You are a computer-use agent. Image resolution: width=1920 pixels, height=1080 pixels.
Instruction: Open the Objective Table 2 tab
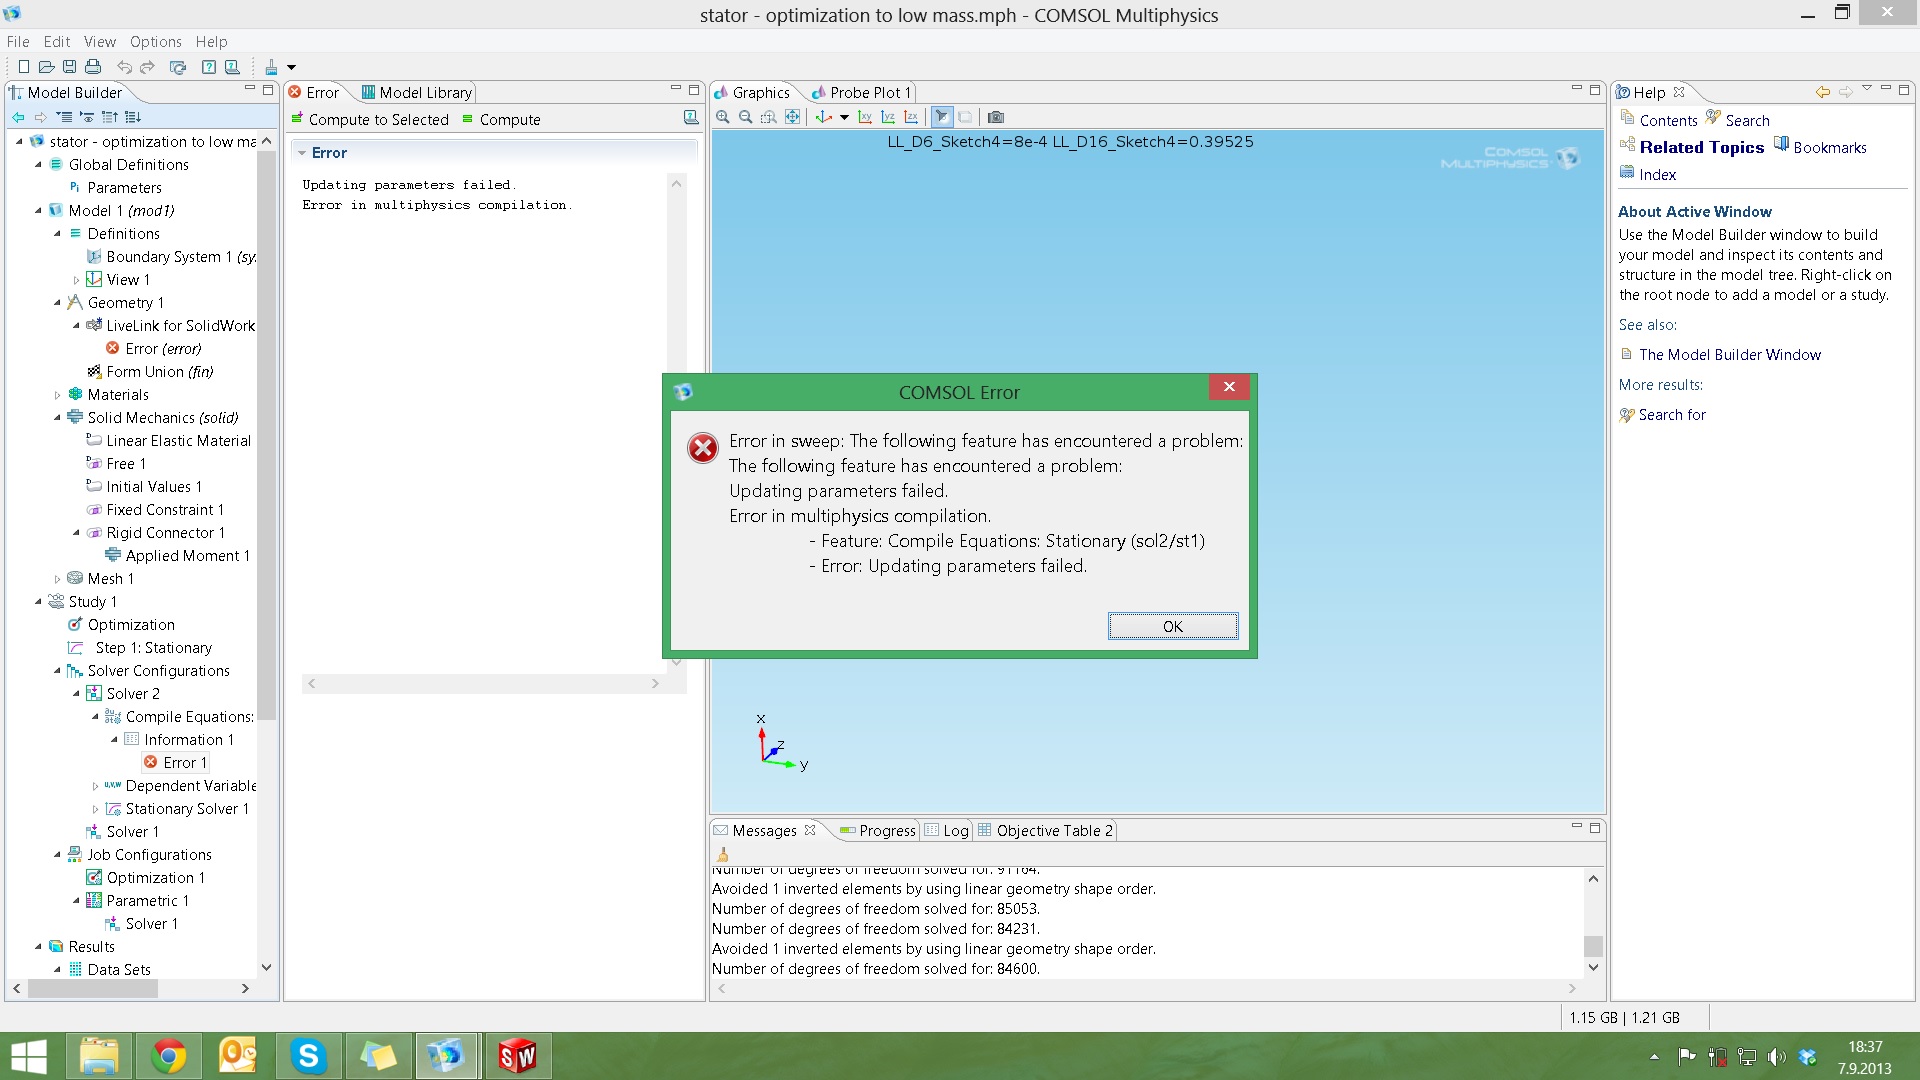tap(1045, 830)
